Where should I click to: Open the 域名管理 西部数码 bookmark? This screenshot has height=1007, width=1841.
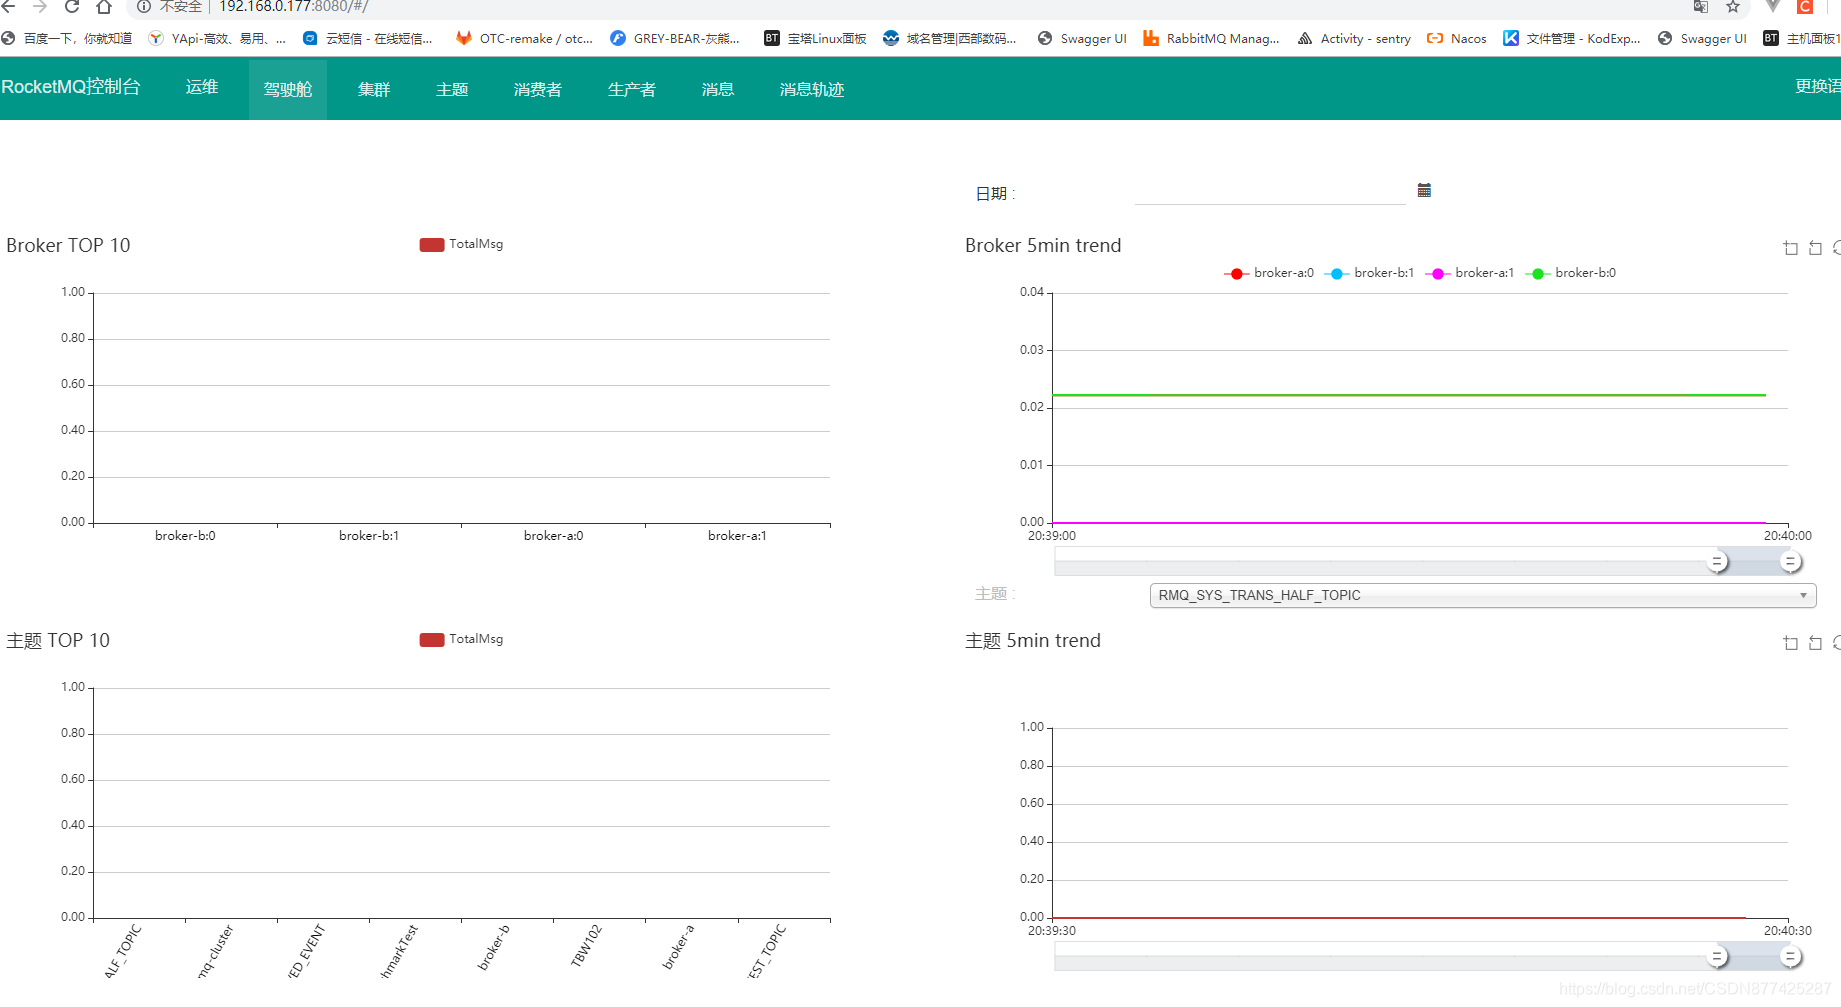click(950, 39)
